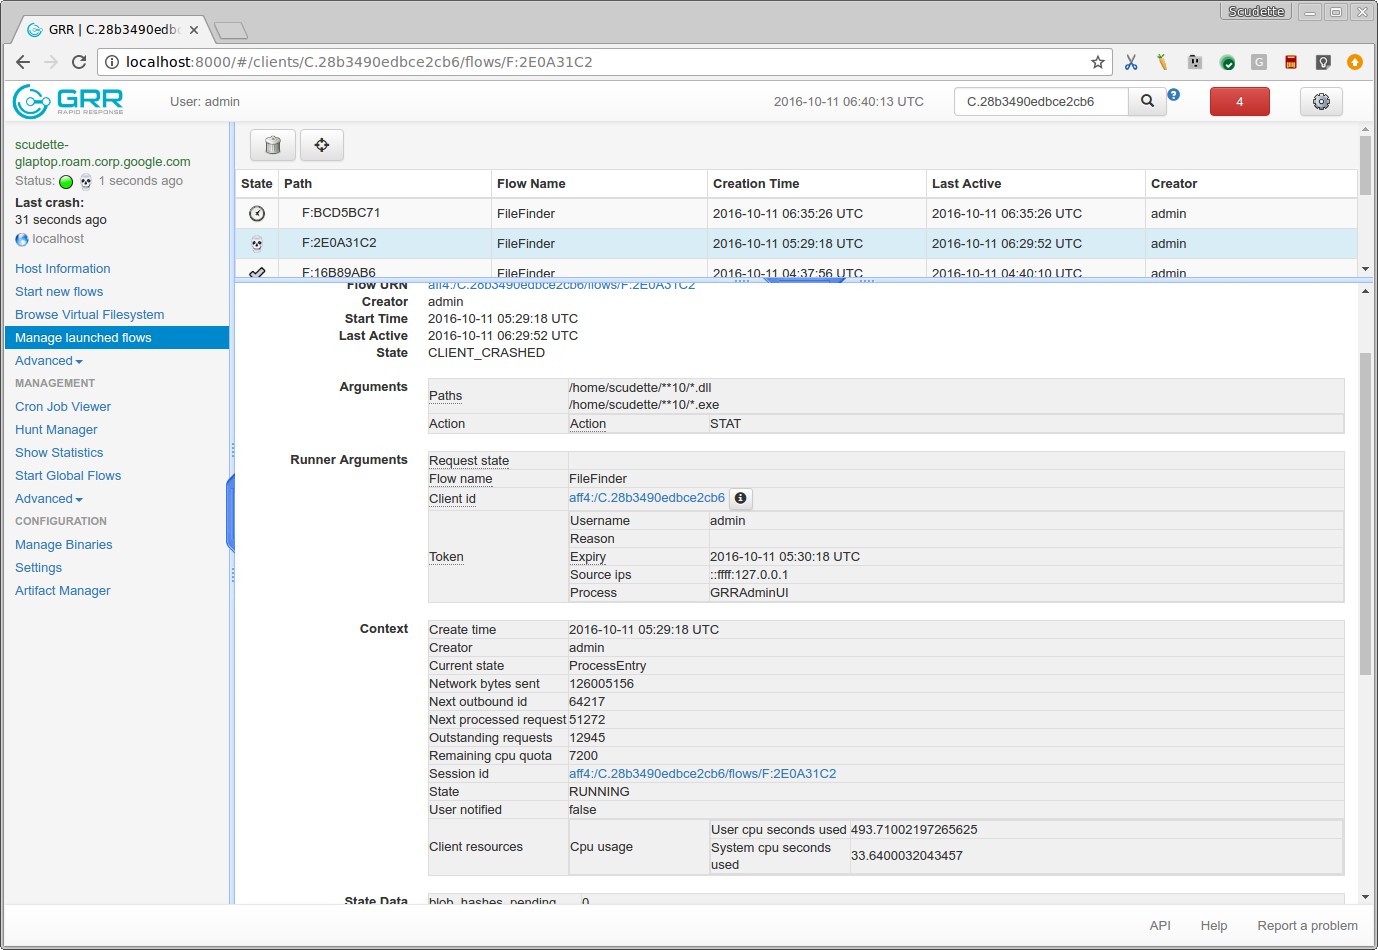Image resolution: width=1378 pixels, height=950 pixels.
Task: Open Browse Virtual Filesystem link
Action: 89,315
